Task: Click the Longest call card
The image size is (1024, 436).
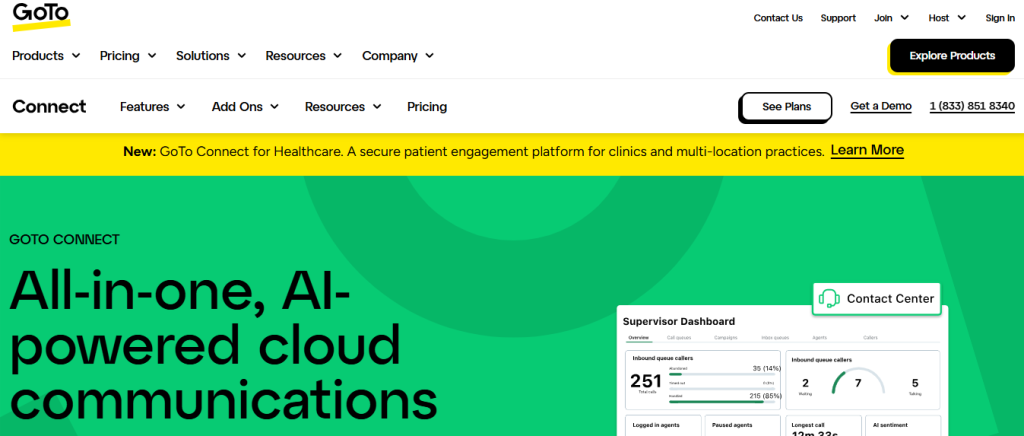Action: tap(823, 426)
